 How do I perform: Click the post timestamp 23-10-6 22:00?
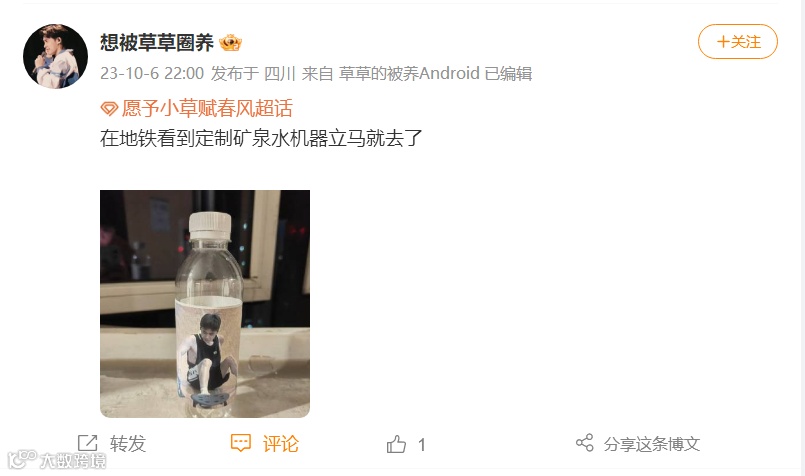[x=152, y=73]
